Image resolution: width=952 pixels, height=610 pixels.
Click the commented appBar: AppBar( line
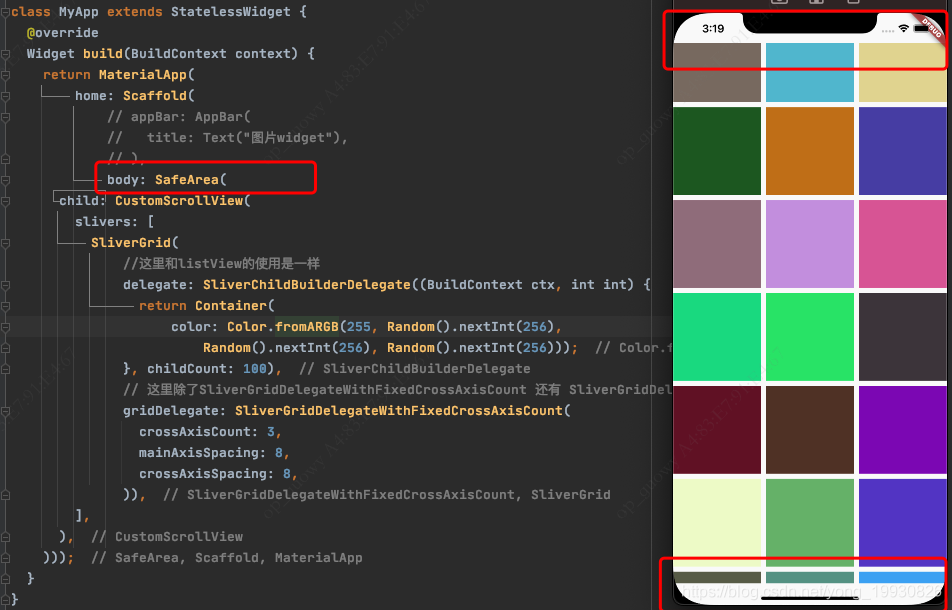pyautogui.click(x=179, y=117)
